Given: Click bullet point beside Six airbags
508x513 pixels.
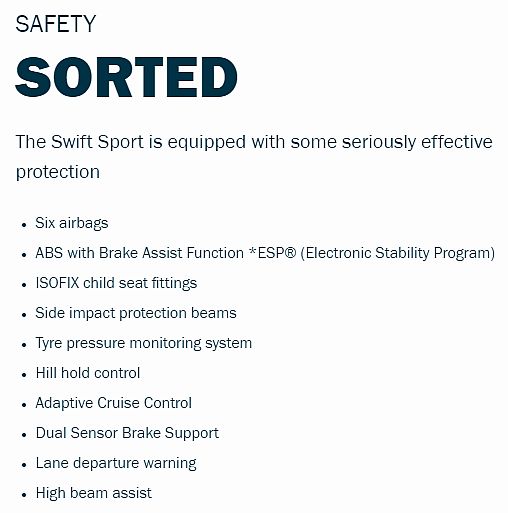Looking at the screenshot, I should [x=24, y=225].
